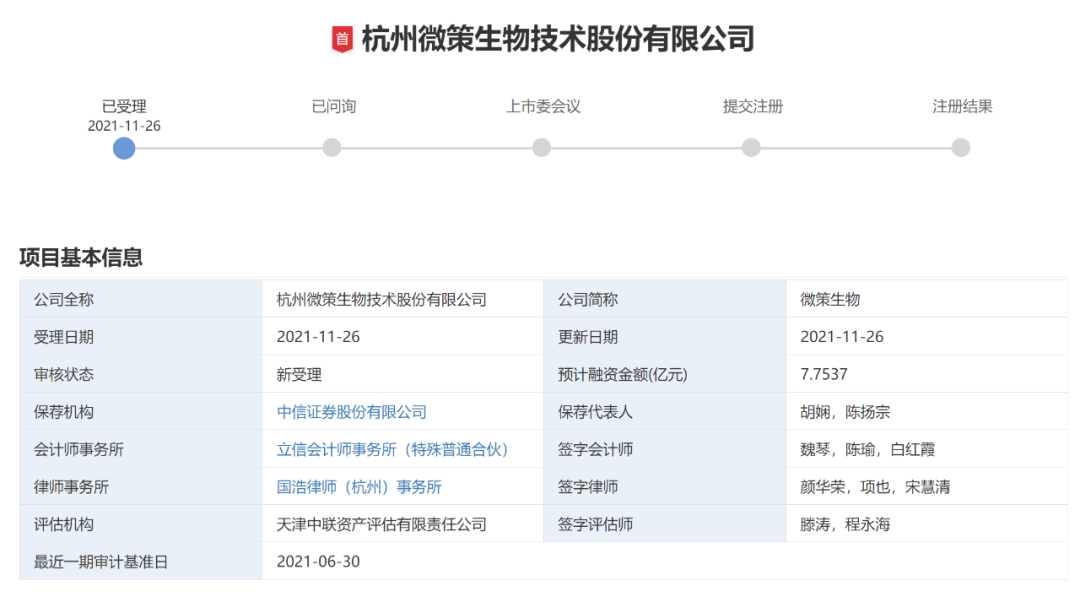
Task: Click the 2021-06-30 audit base date value
Action: tap(318, 561)
